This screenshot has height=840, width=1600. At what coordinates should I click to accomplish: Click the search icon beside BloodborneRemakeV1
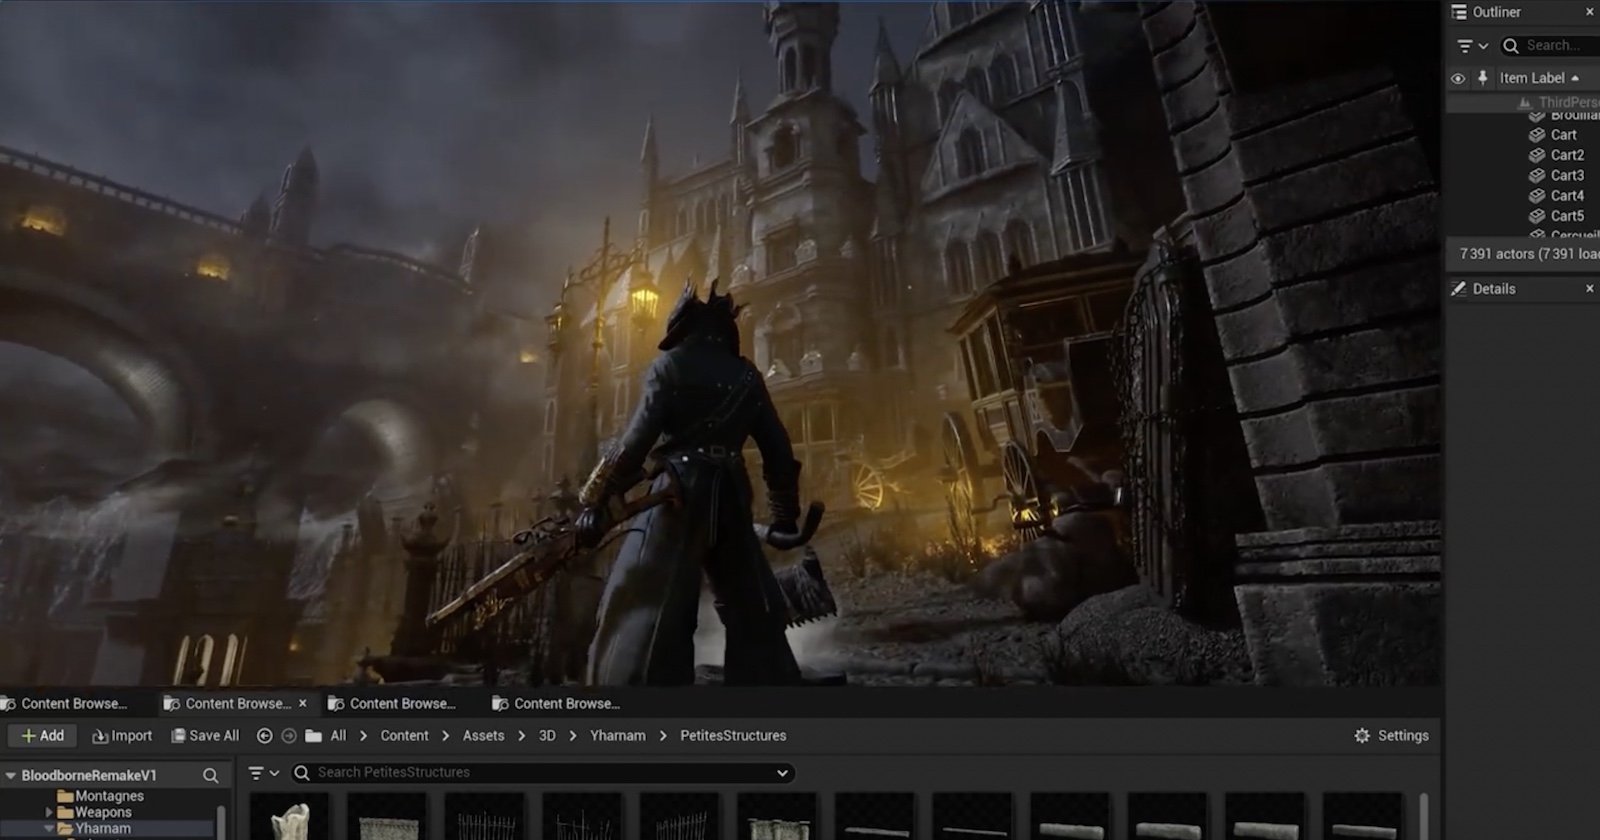210,776
